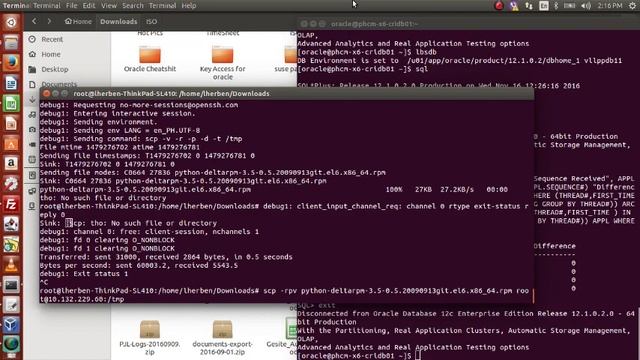Open the Ubuntu Dash home icon
This screenshot has width=640, height=360.
pyautogui.click(x=11, y=22)
